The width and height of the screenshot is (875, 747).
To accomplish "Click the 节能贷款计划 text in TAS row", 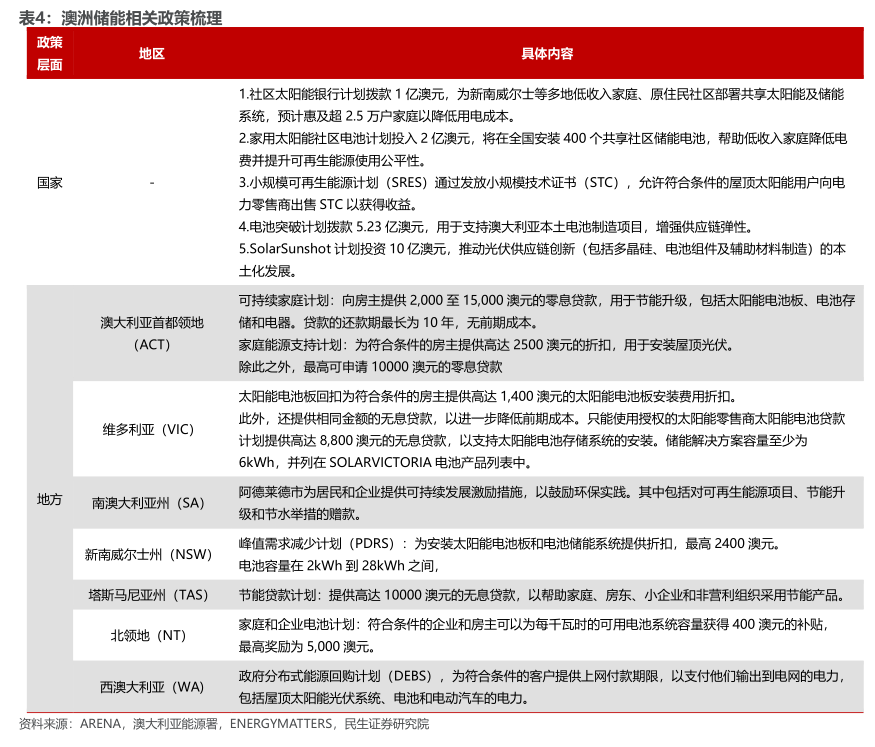I will [540, 594].
